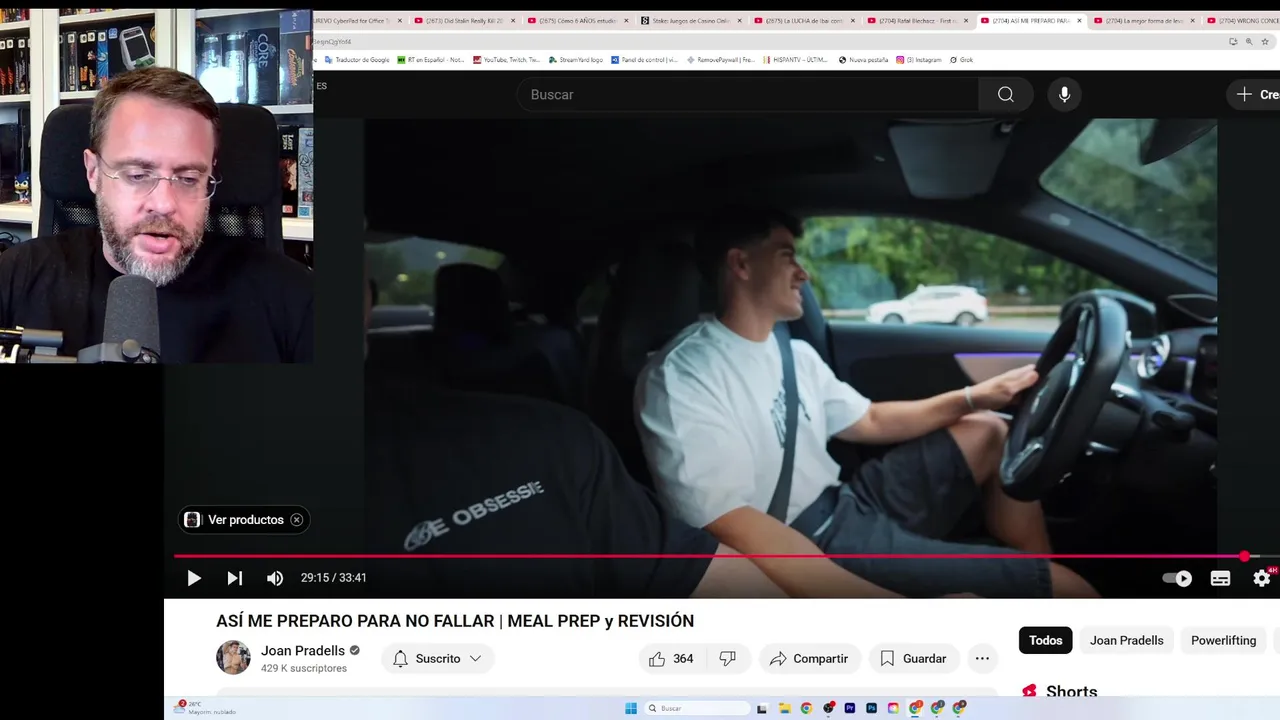Skip to next video
This screenshot has width=1280, height=720.
[x=234, y=578]
